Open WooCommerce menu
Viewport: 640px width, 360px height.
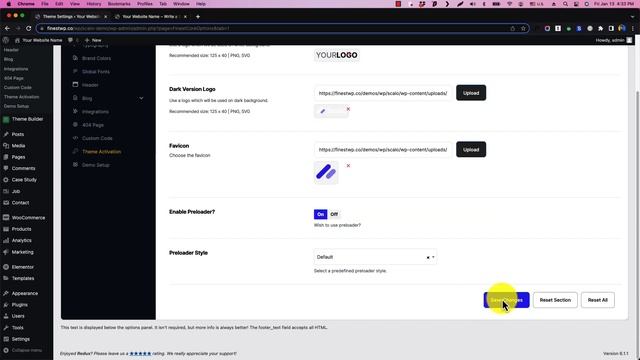click(x=28, y=218)
